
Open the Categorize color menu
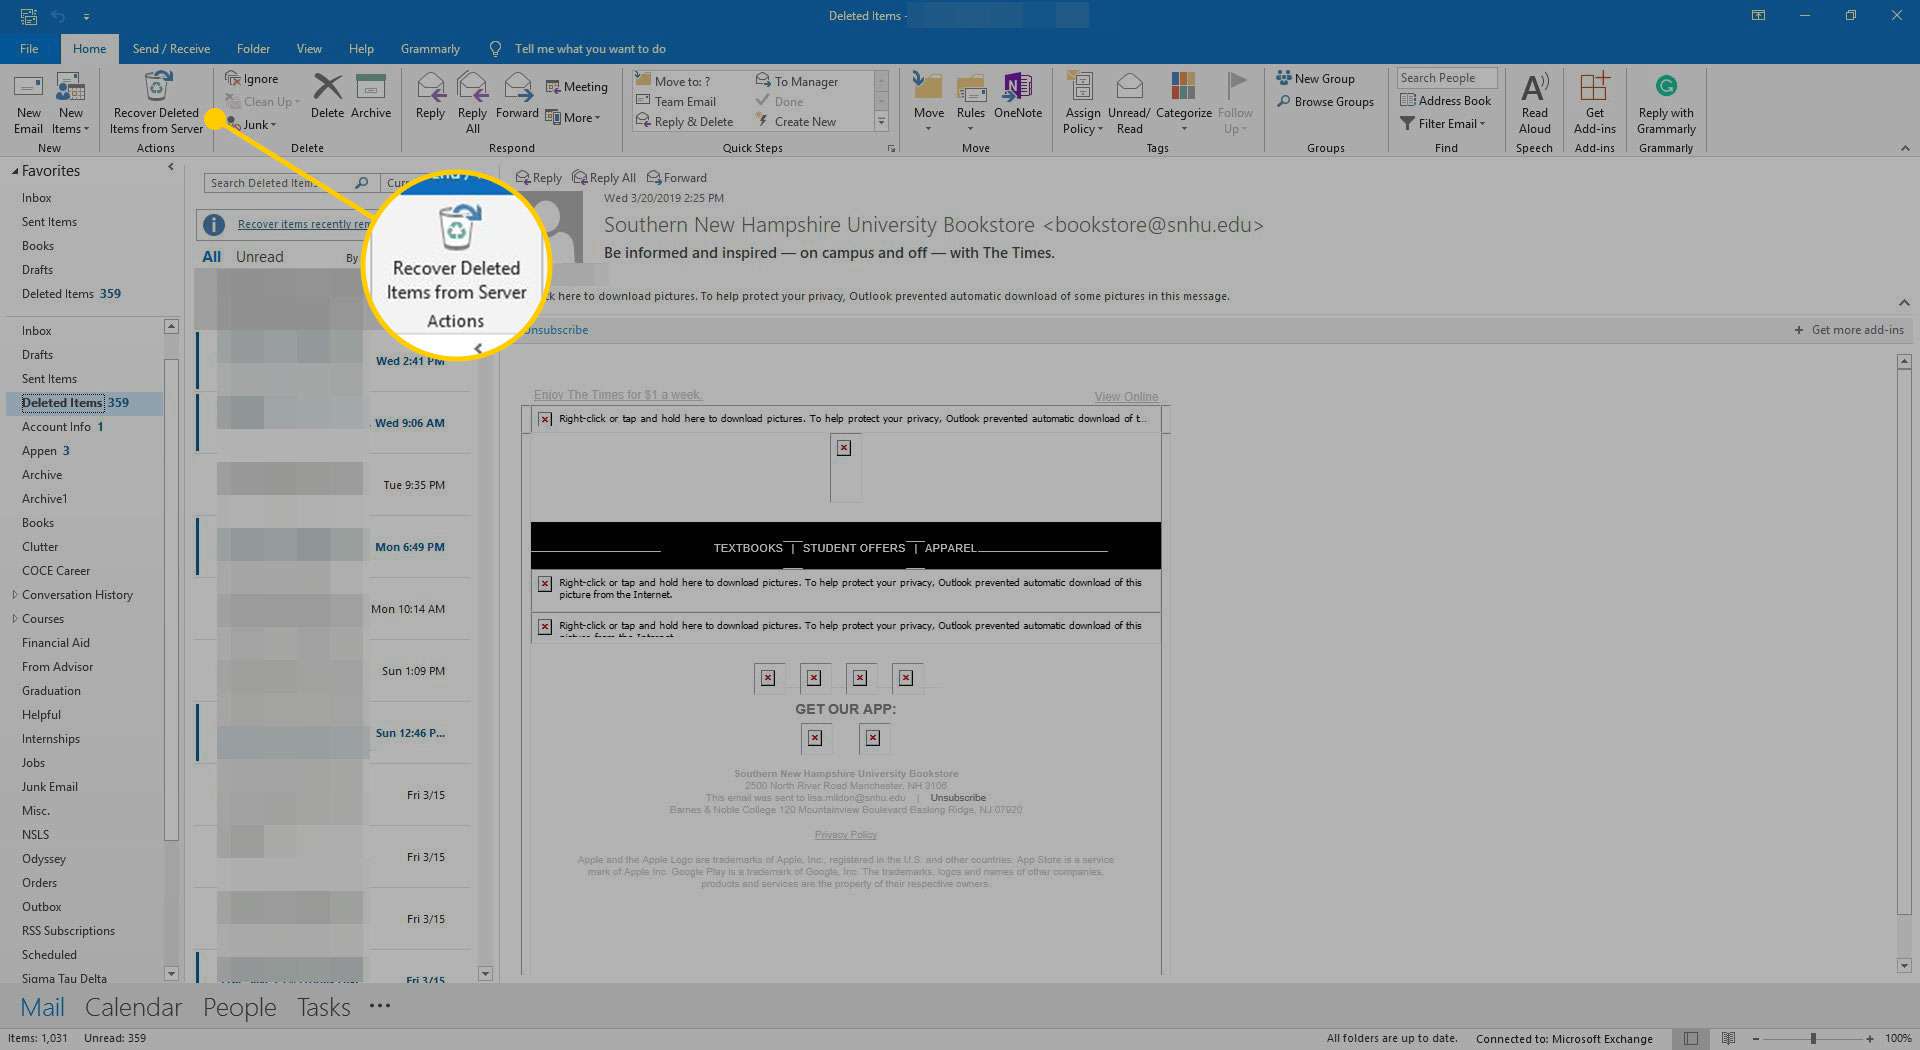pos(1184,103)
